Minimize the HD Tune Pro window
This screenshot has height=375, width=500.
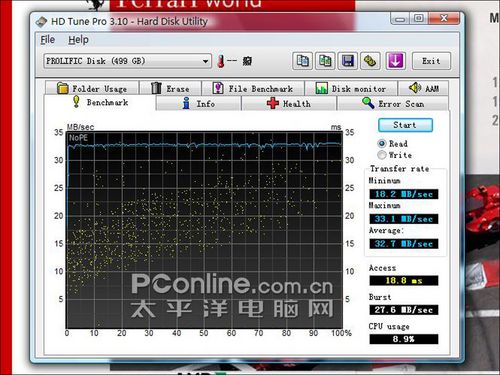coord(400,19)
